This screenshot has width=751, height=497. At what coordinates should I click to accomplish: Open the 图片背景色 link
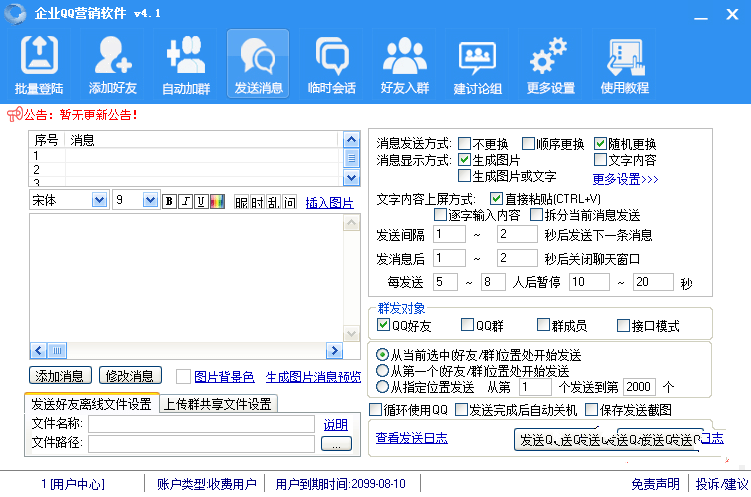point(224,377)
